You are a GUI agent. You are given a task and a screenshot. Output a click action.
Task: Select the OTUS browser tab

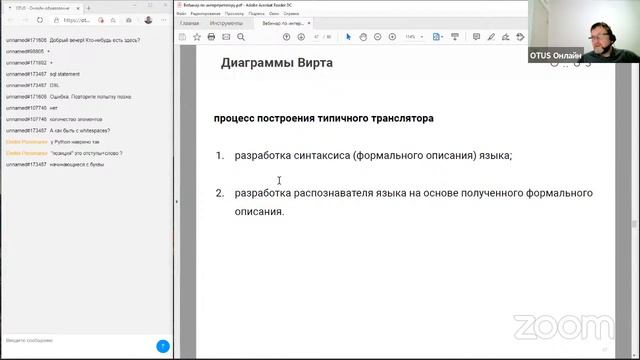pos(42,8)
